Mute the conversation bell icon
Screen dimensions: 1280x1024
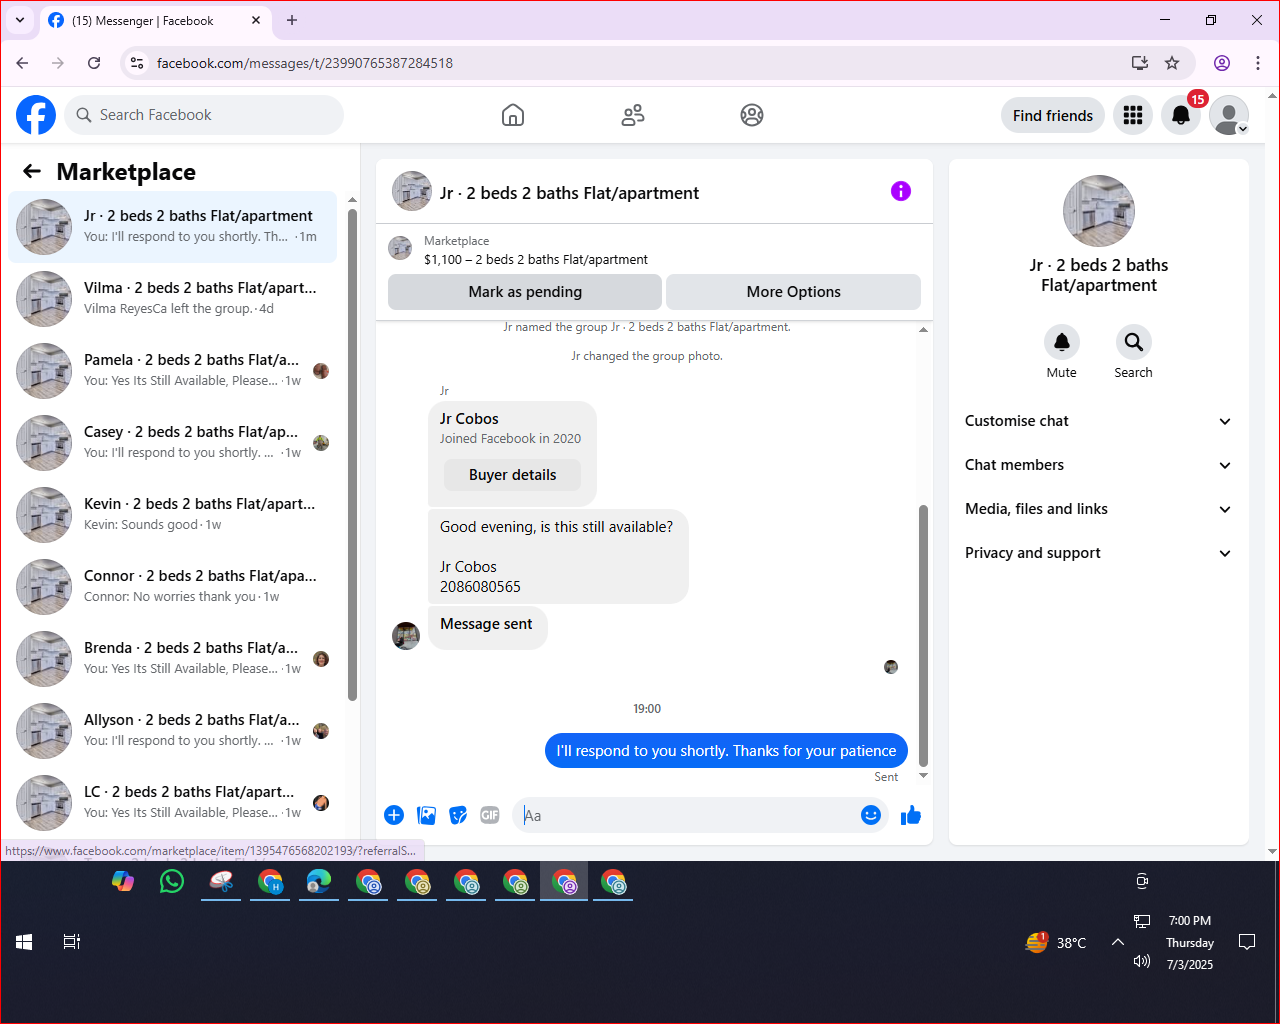pyautogui.click(x=1062, y=342)
